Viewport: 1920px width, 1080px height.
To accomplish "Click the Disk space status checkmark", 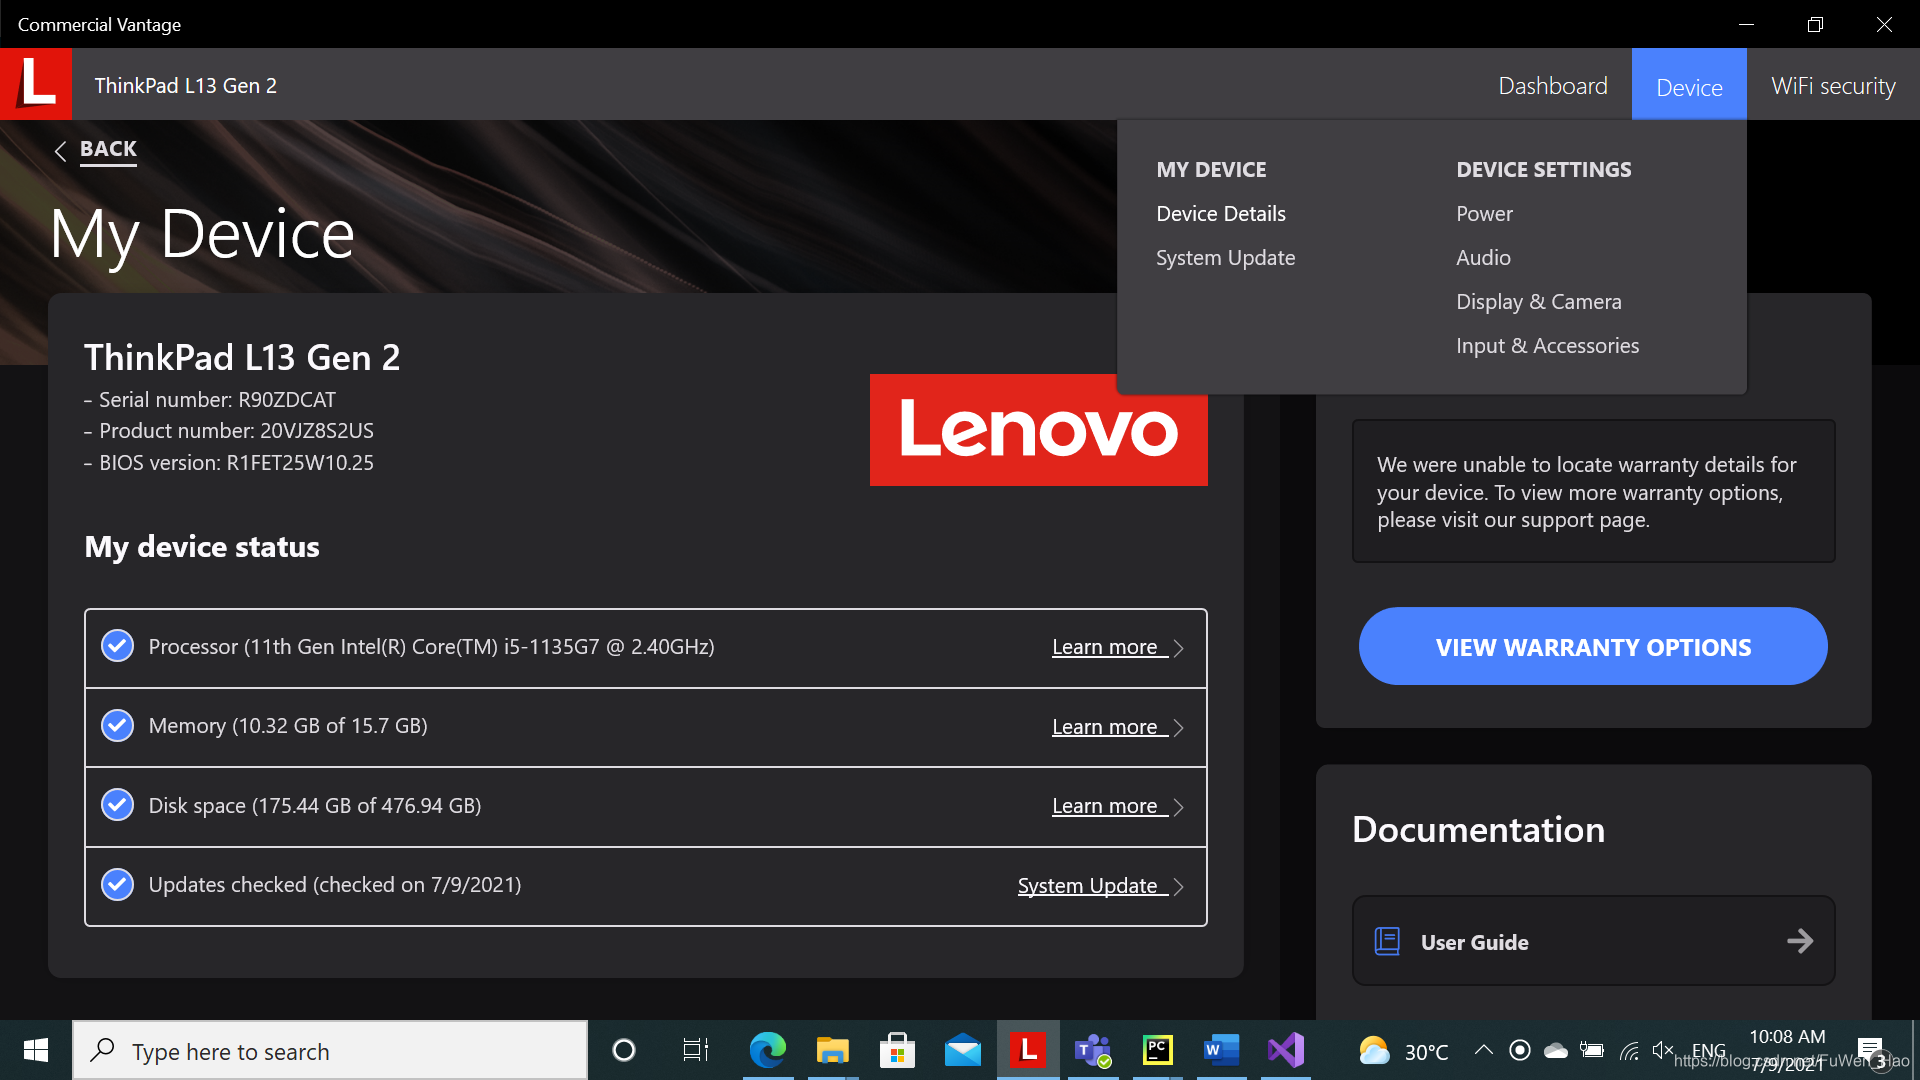I will pyautogui.click(x=118, y=805).
